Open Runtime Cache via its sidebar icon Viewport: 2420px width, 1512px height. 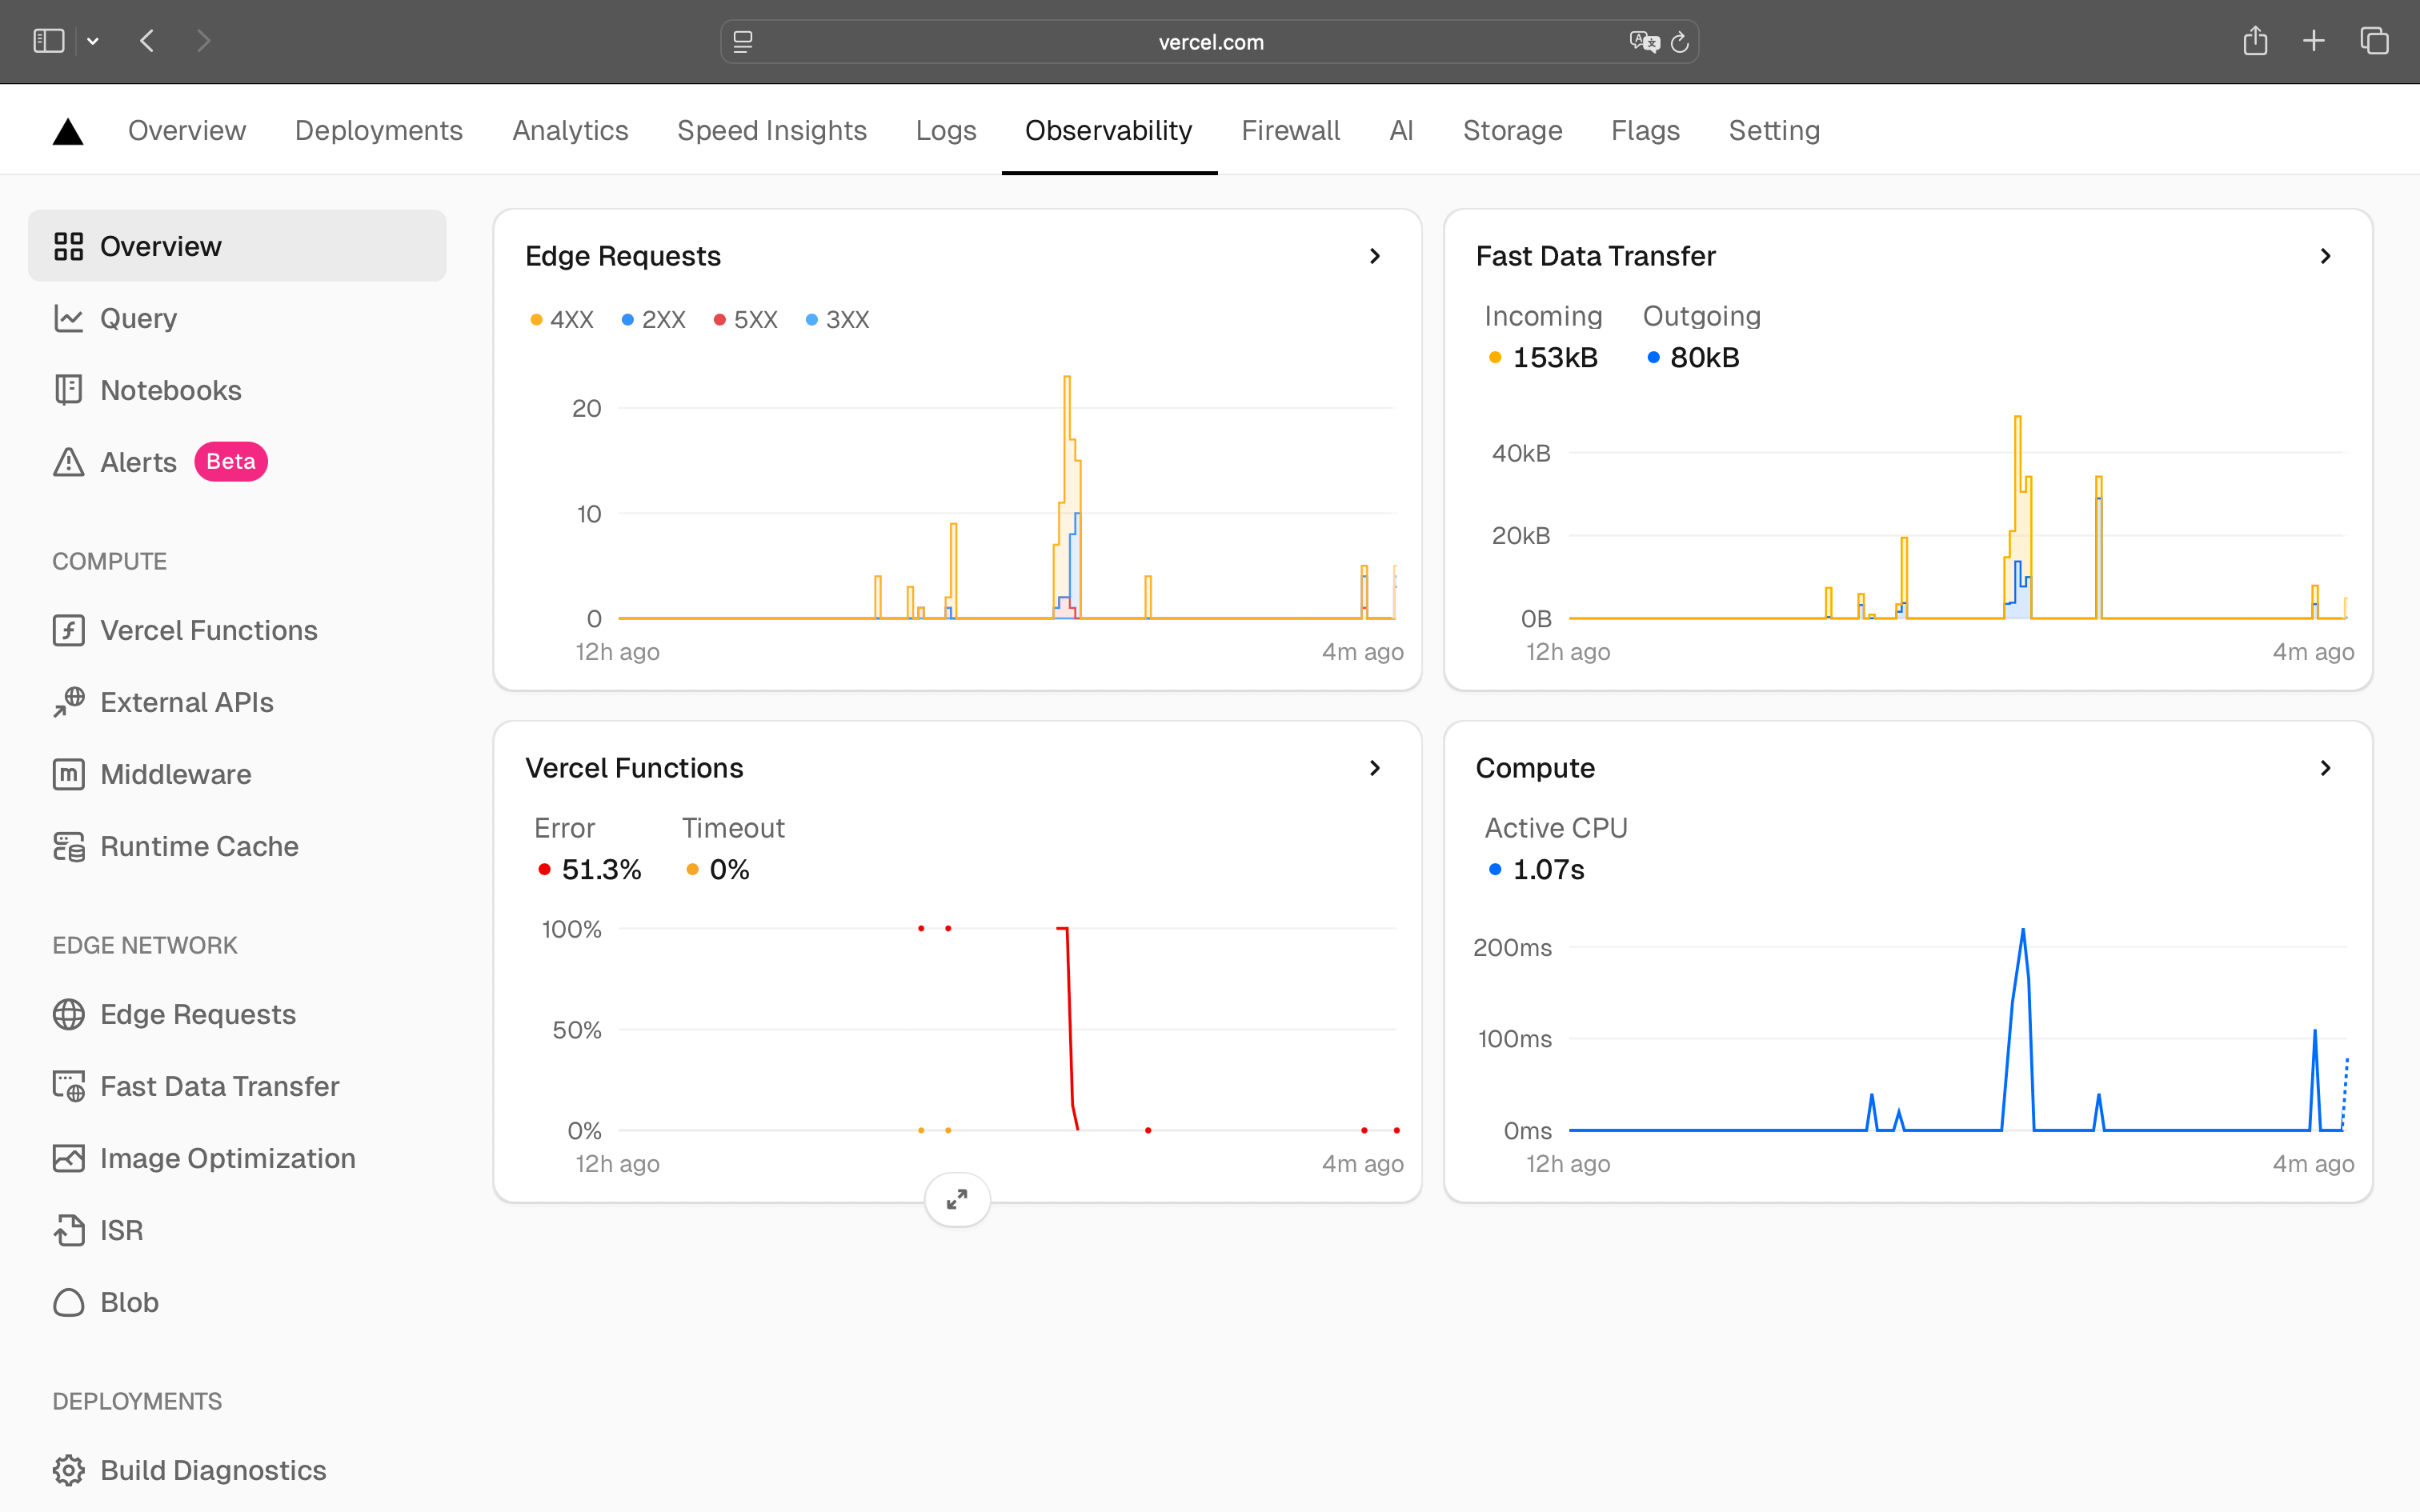[x=67, y=846]
